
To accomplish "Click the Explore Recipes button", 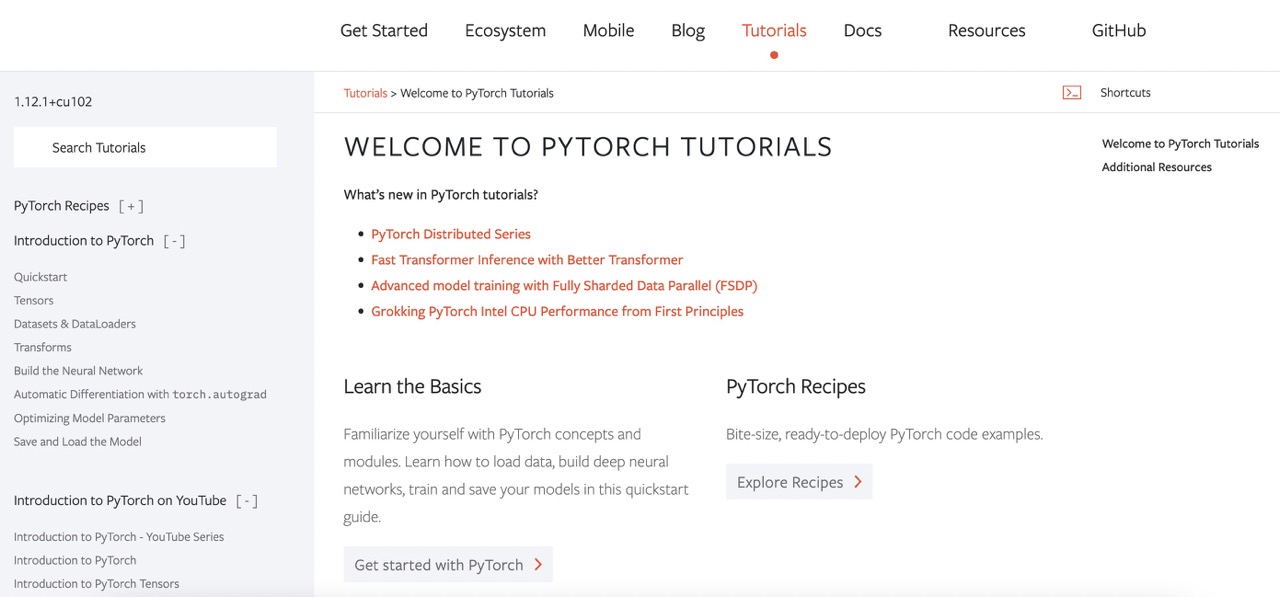I will pos(799,482).
